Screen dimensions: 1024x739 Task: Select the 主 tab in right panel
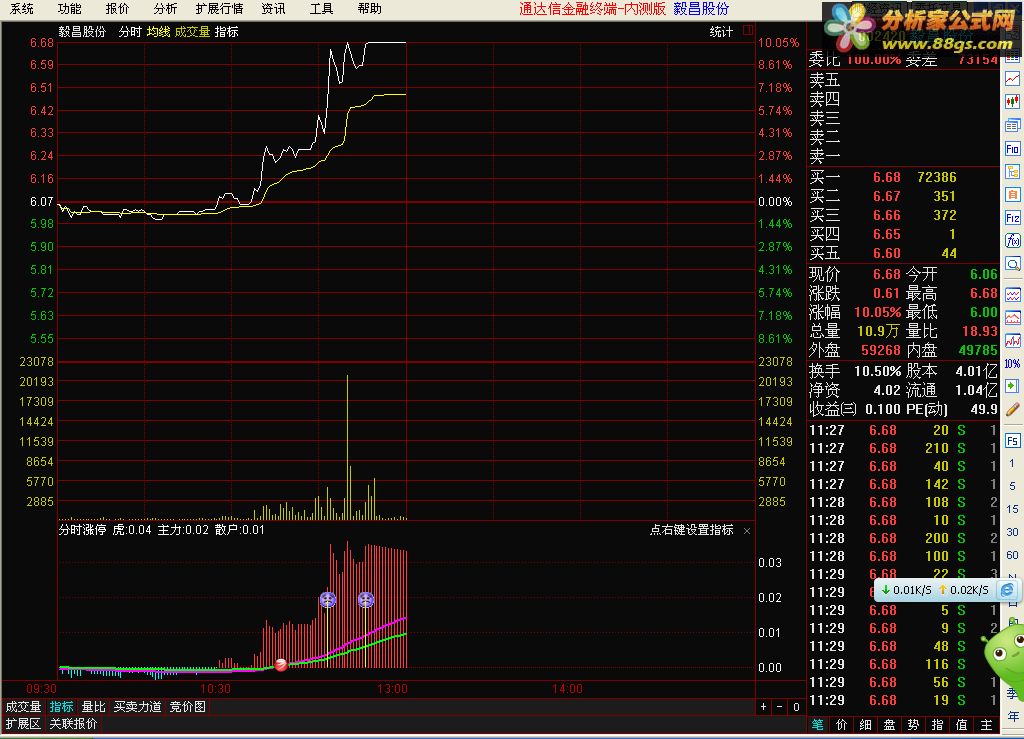[x=986, y=725]
